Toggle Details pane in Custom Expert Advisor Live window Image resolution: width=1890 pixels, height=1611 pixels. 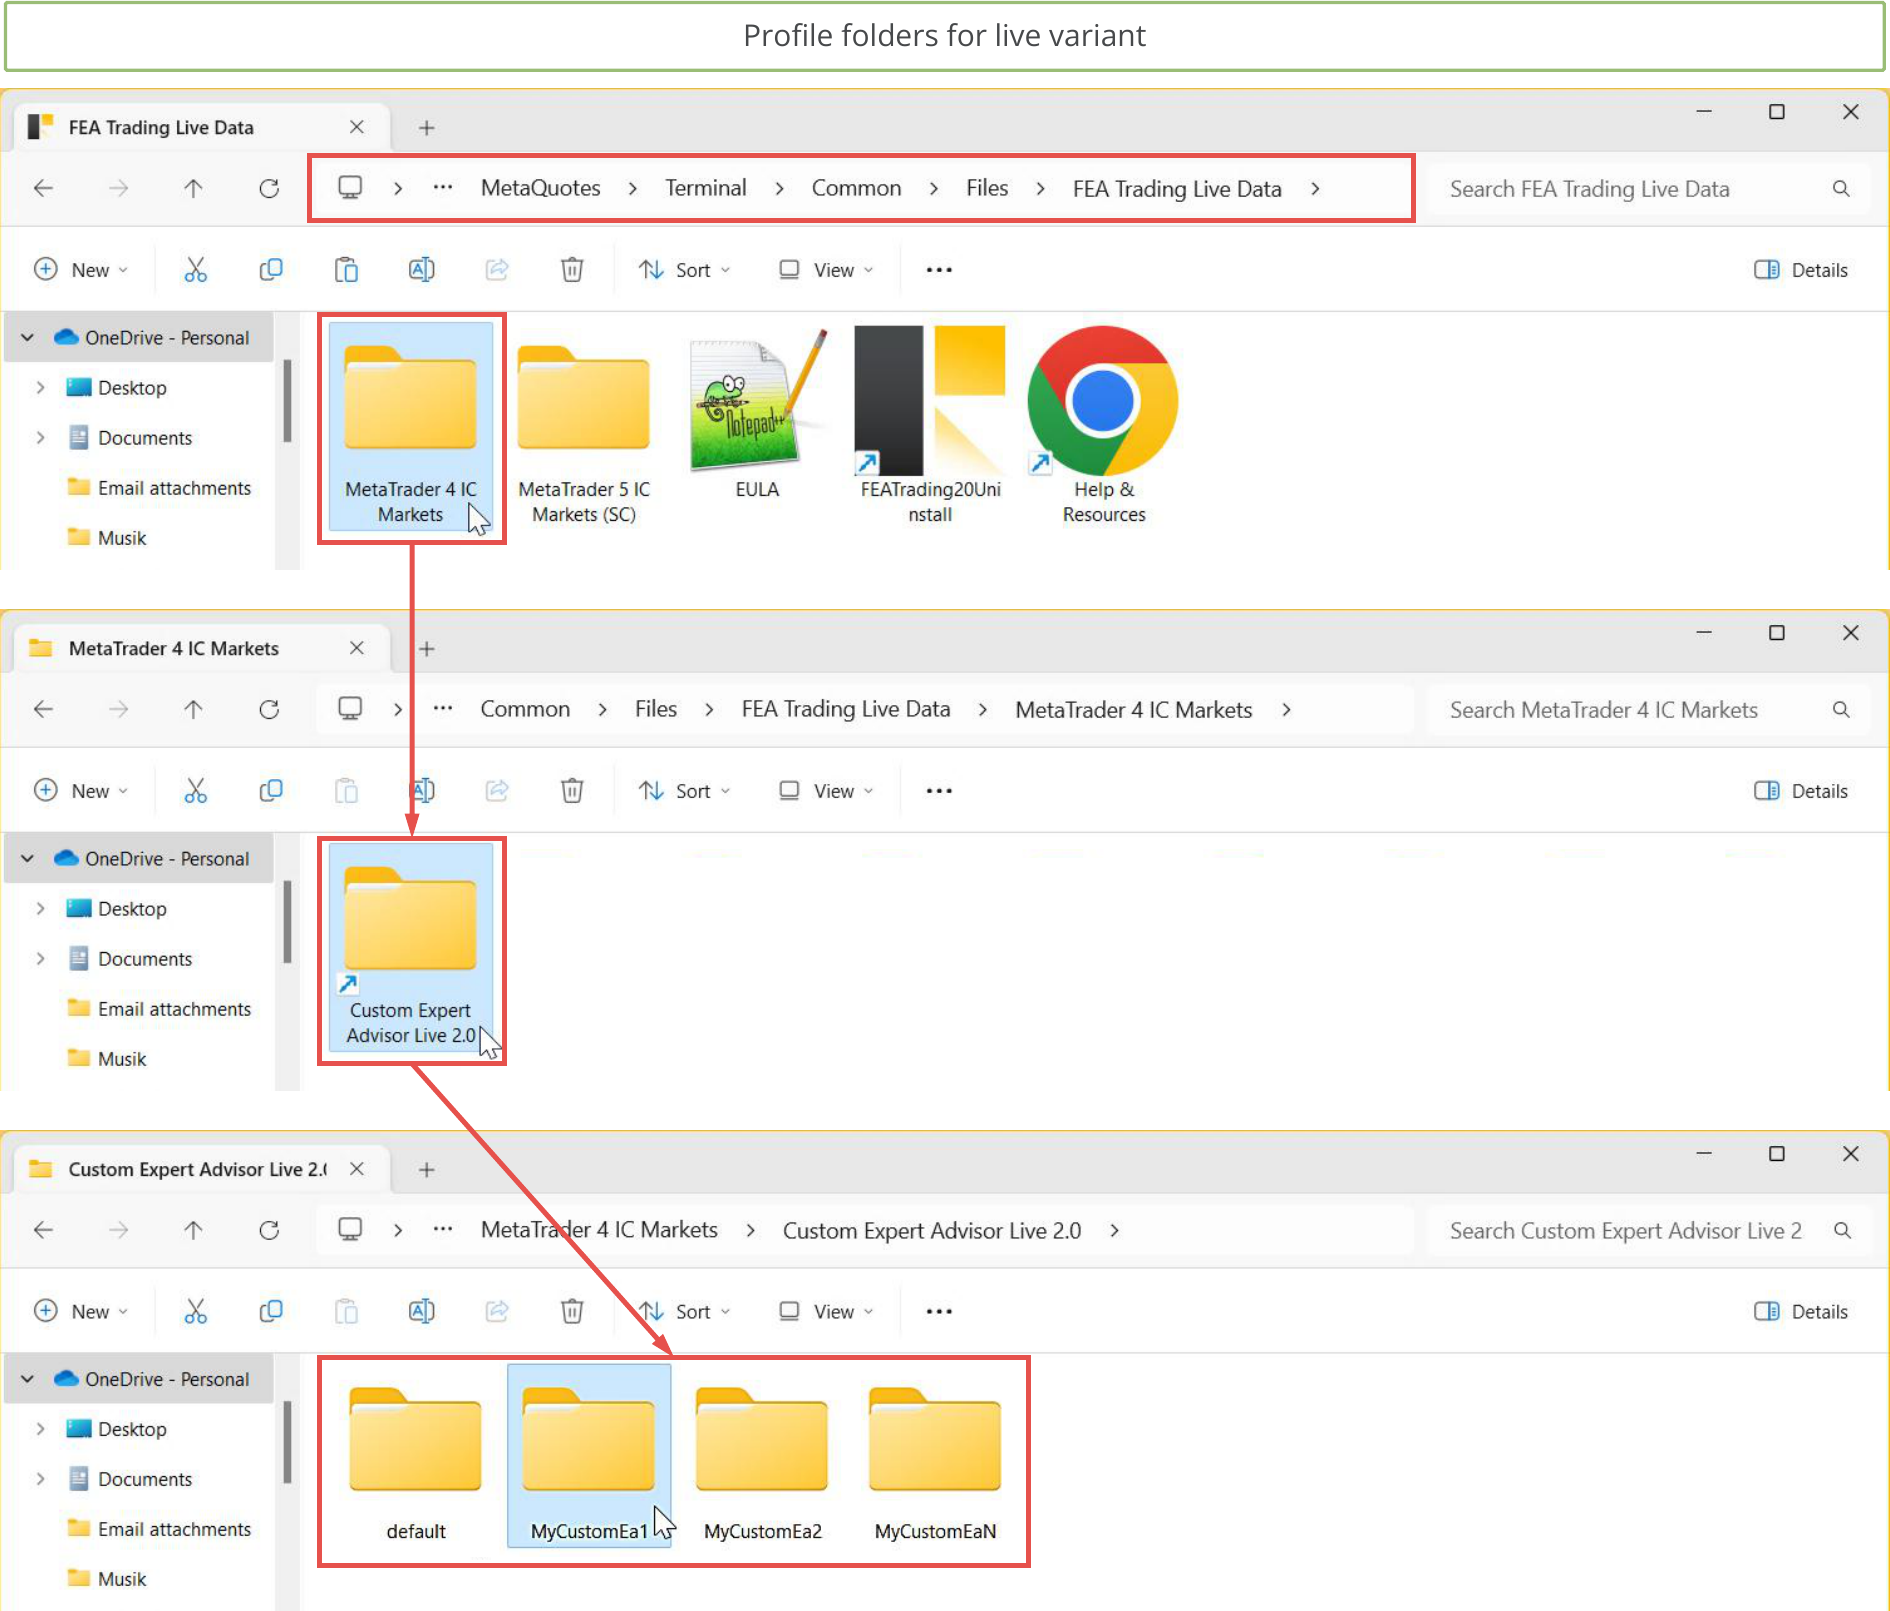coord(1801,1312)
